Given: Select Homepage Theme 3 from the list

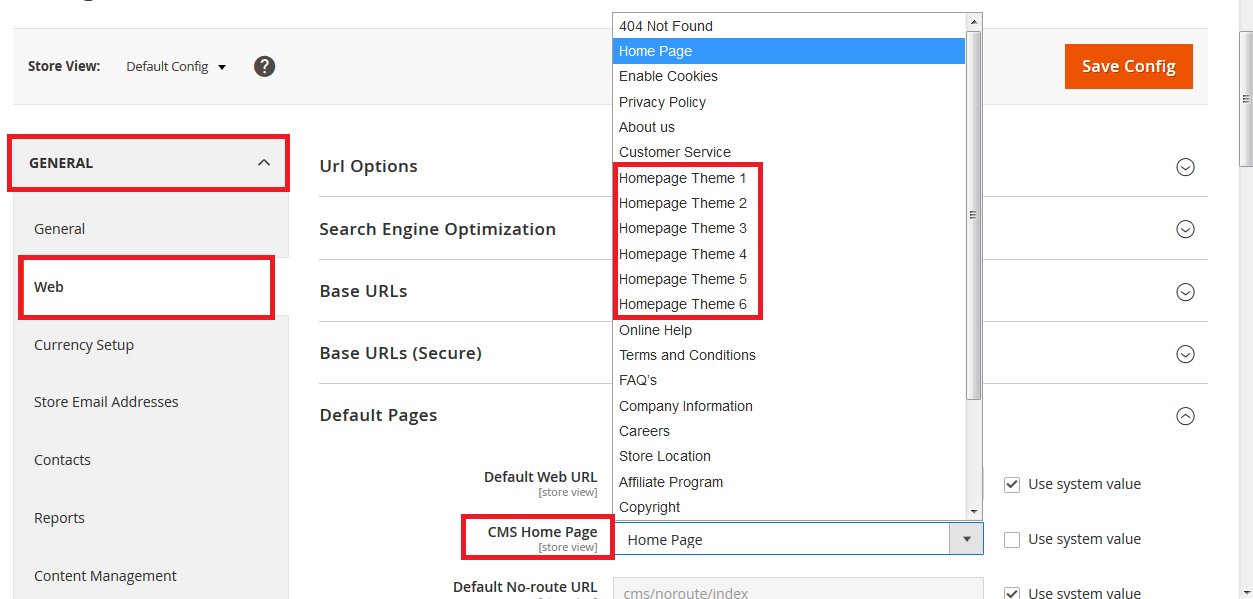Looking at the screenshot, I should pos(684,228).
